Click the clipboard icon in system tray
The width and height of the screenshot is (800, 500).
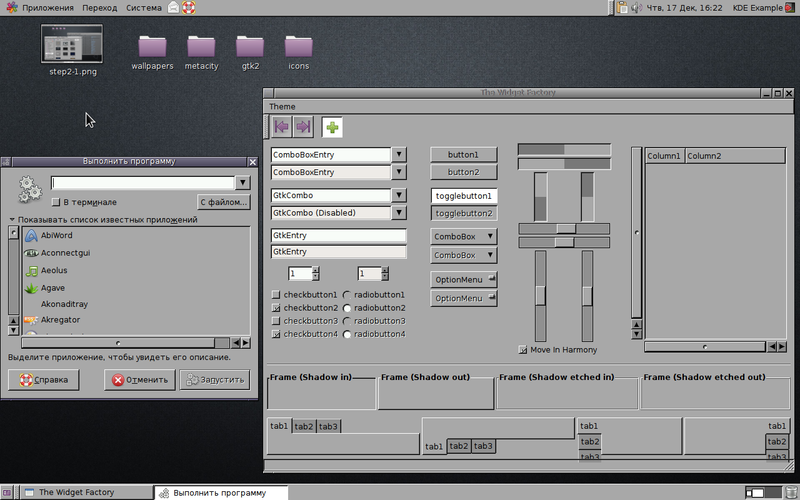(622, 8)
